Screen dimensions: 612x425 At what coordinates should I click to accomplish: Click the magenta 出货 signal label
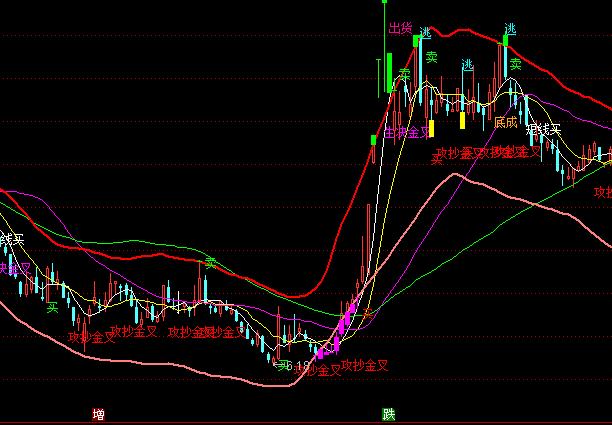[x=400, y=28]
